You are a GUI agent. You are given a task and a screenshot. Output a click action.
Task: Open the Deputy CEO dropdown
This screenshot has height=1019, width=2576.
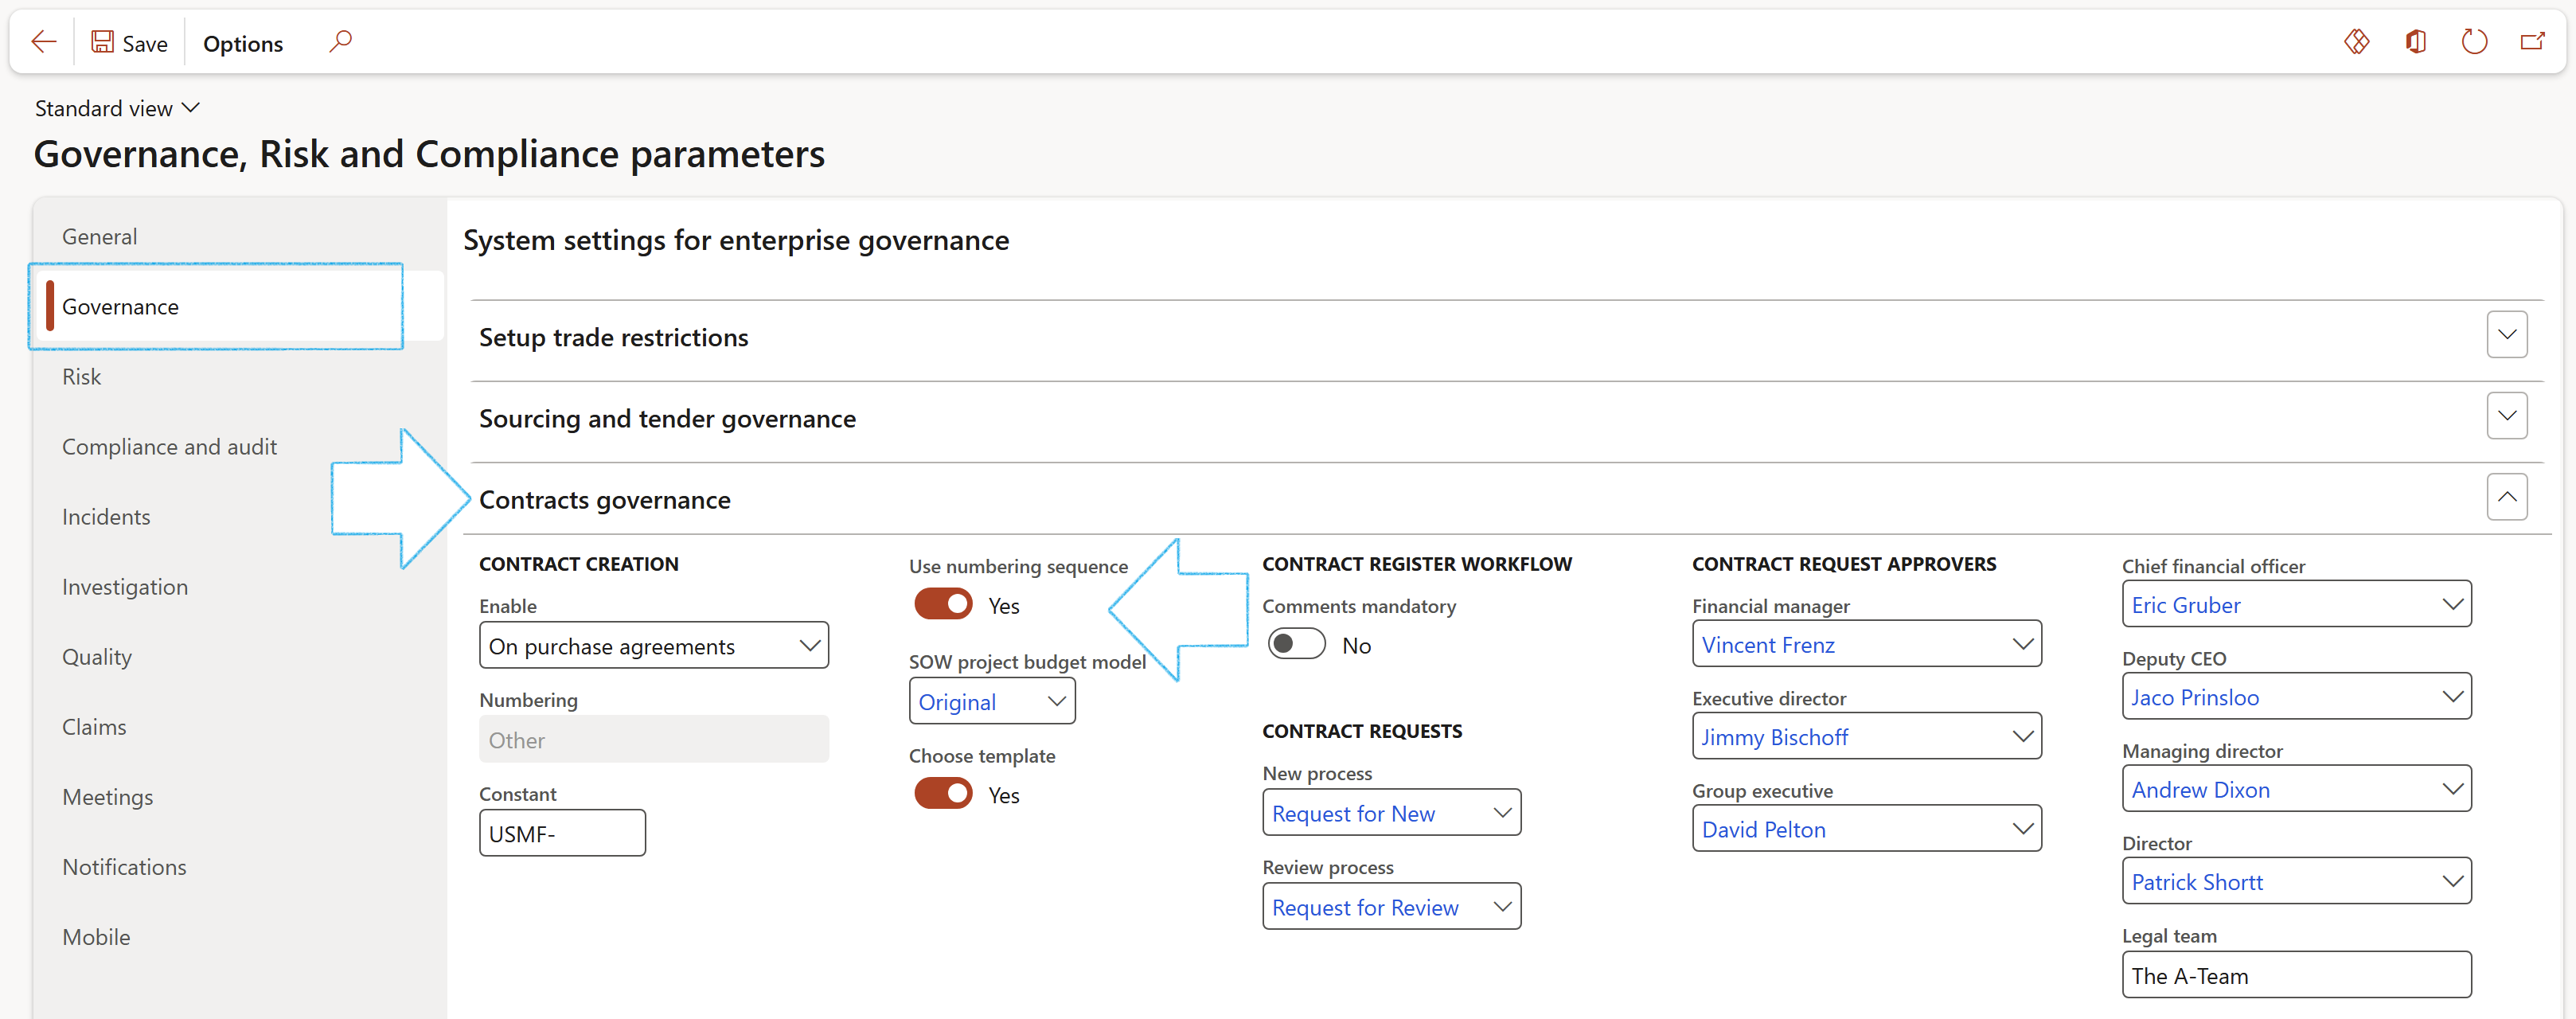[2296, 697]
